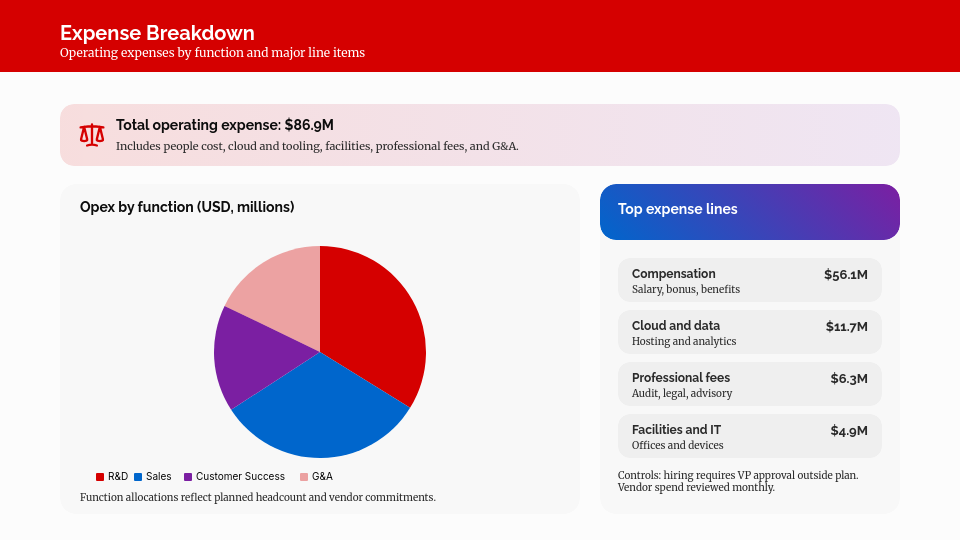960x540 pixels.
Task: Select the blue Sales pie slice
Action: pos(320,410)
